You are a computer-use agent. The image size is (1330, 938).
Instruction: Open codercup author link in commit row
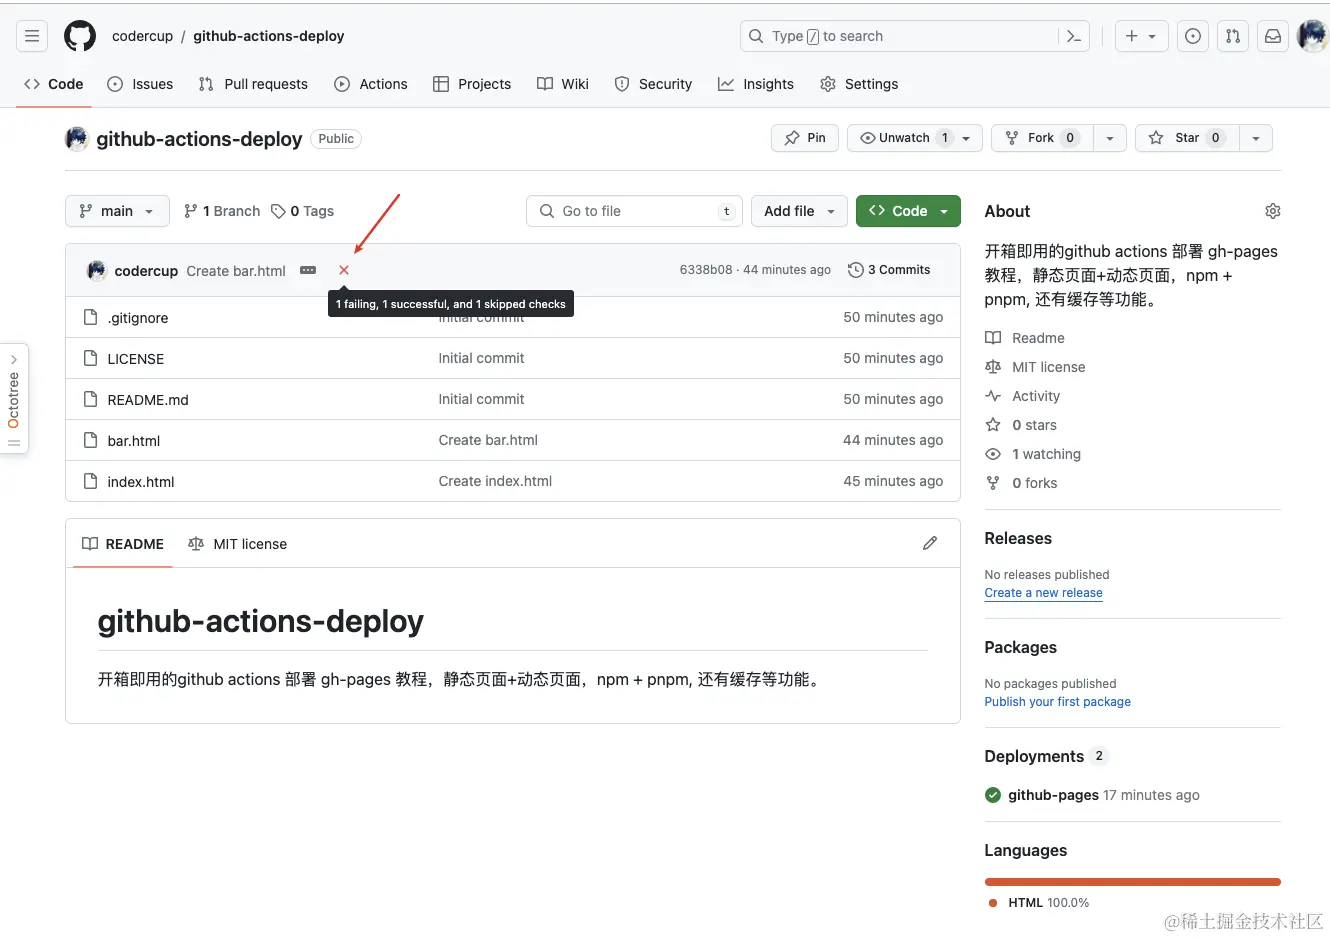coord(146,271)
